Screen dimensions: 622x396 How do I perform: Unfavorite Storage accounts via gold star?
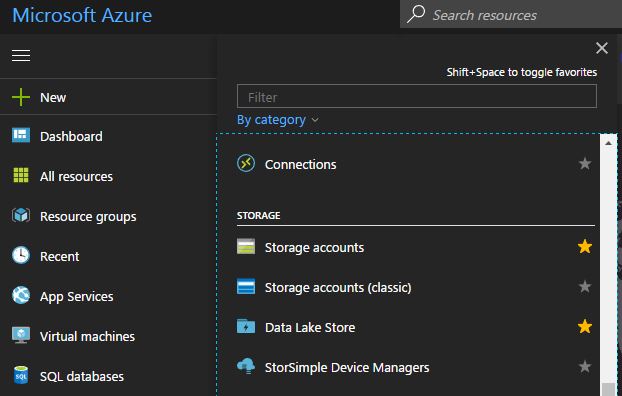click(x=585, y=246)
